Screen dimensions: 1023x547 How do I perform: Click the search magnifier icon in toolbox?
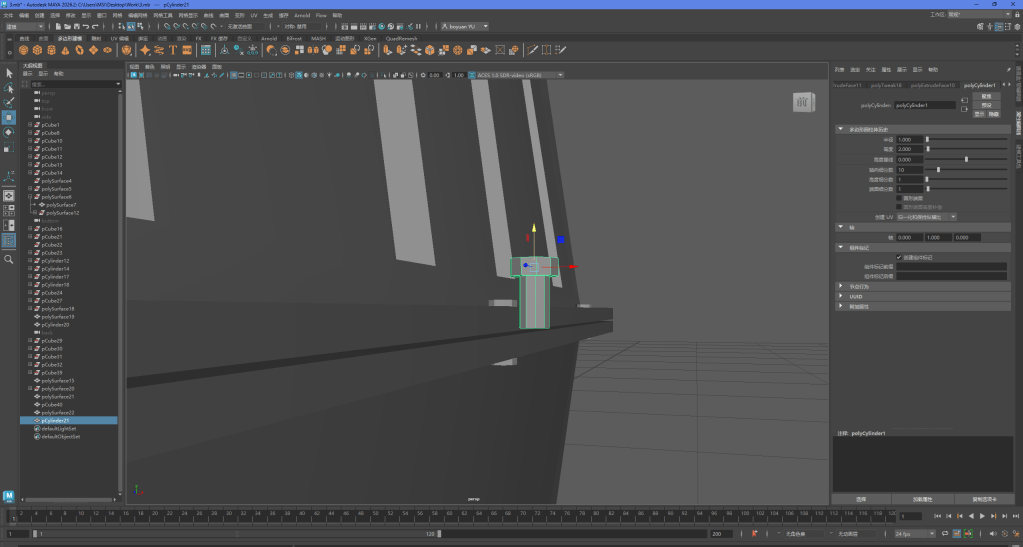tap(8, 259)
